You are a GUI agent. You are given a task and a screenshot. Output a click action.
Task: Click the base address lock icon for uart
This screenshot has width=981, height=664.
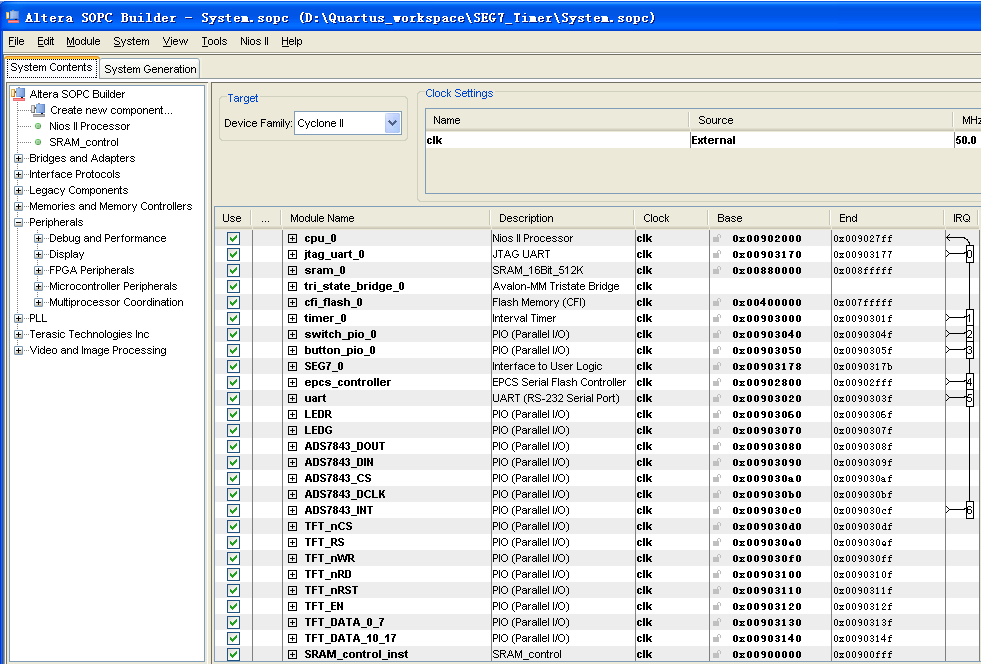click(717, 399)
